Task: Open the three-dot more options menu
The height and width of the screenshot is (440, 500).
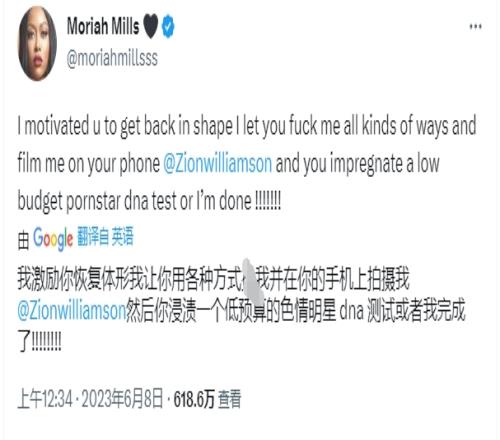Action: [475, 26]
